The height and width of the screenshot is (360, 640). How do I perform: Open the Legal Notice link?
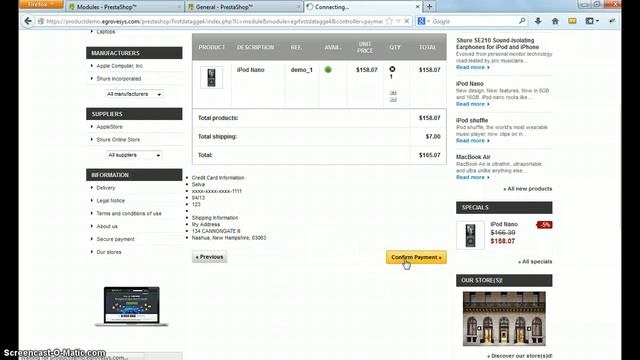click(x=111, y=201)
